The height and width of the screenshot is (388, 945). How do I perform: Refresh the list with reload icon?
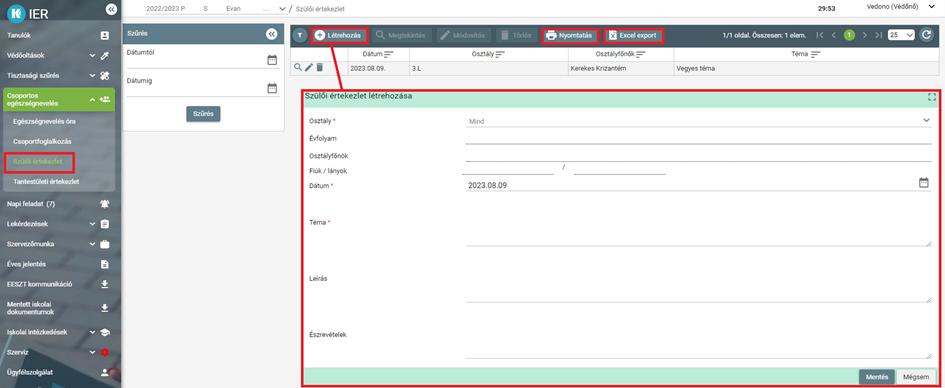[926, 36]
